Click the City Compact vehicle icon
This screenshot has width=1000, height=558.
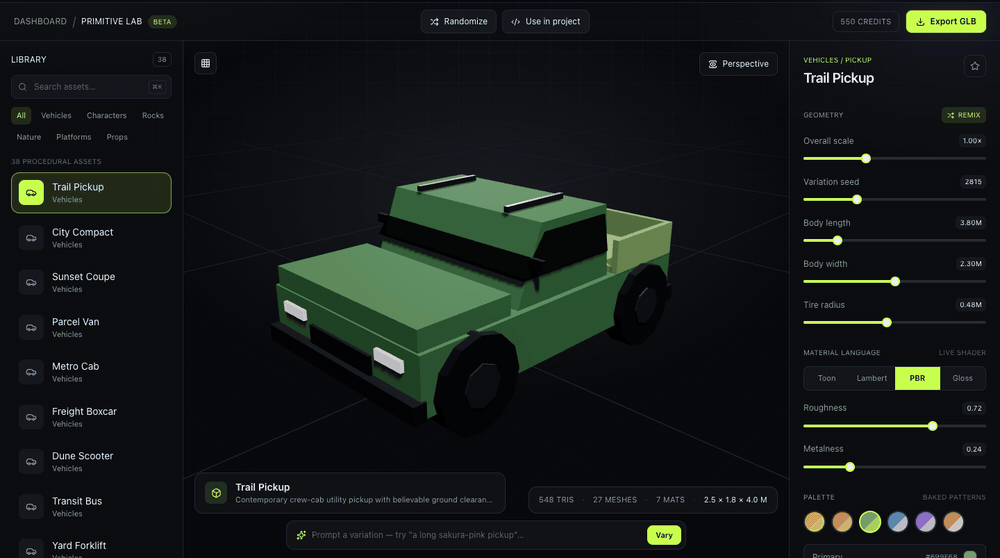[31, 238]
